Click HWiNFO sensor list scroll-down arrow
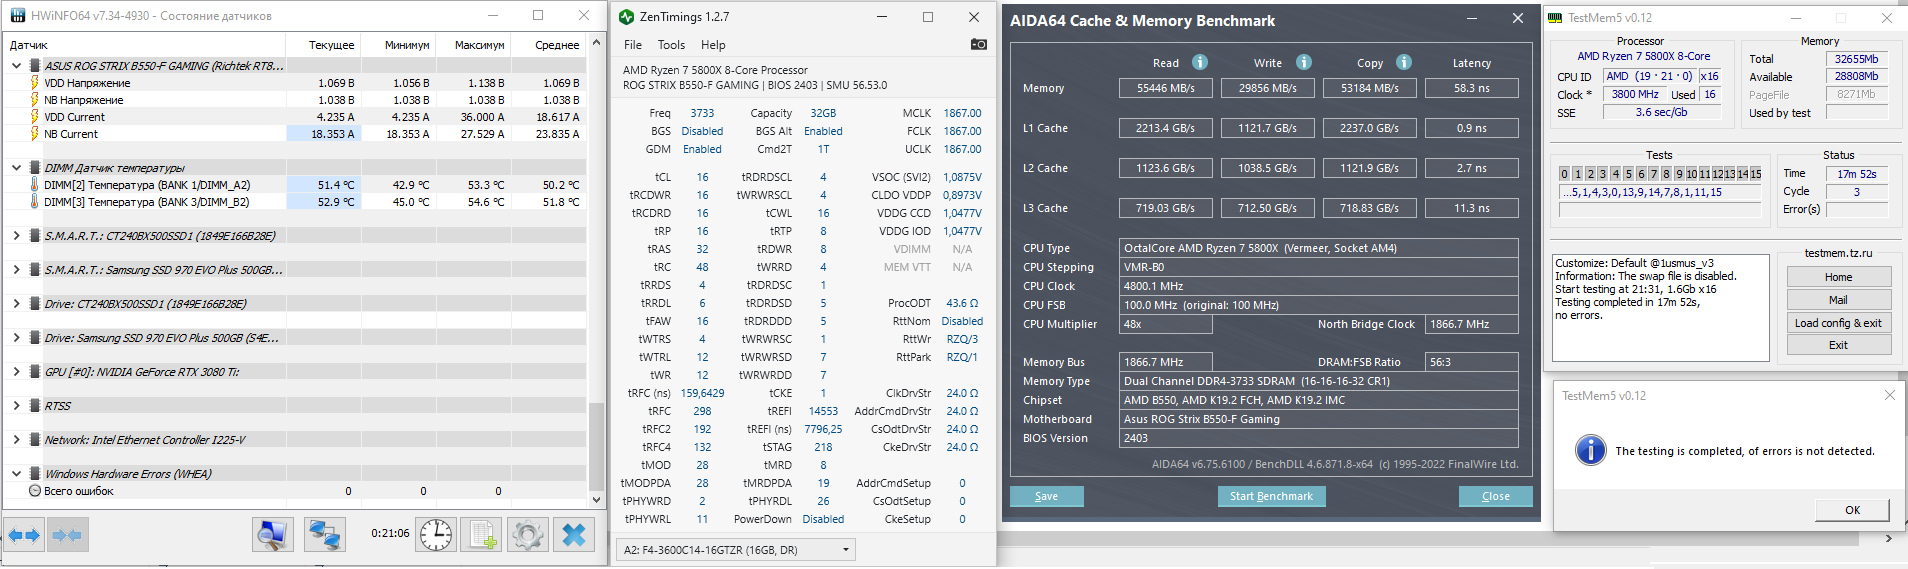 (596, 500)
